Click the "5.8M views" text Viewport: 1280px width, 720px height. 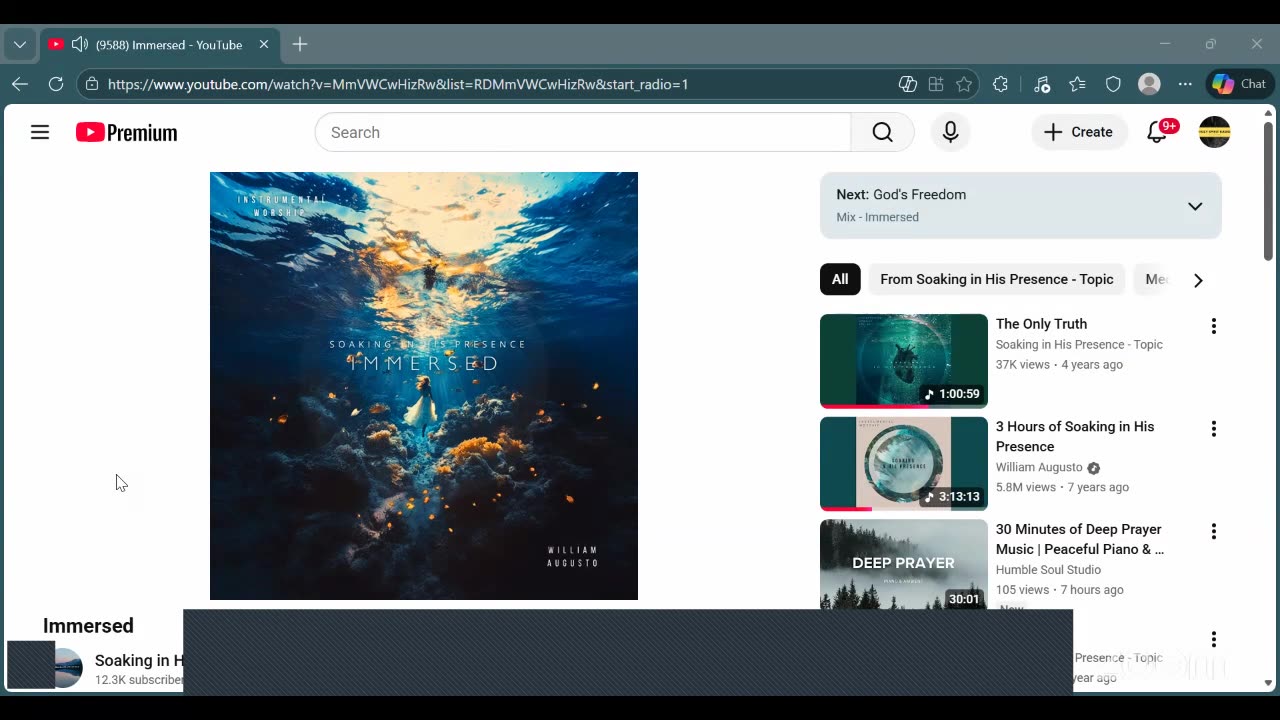tap(1026, 487)
